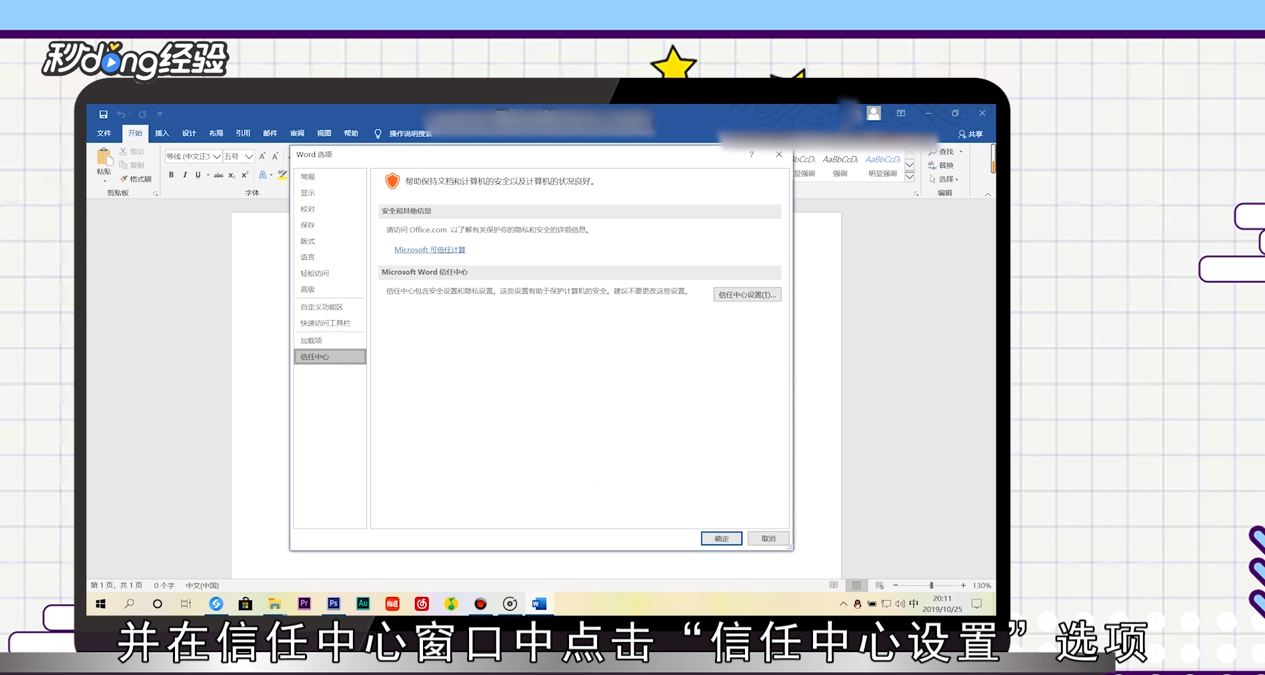
Task: Click the 替换 replace icon
Action: 932,166
